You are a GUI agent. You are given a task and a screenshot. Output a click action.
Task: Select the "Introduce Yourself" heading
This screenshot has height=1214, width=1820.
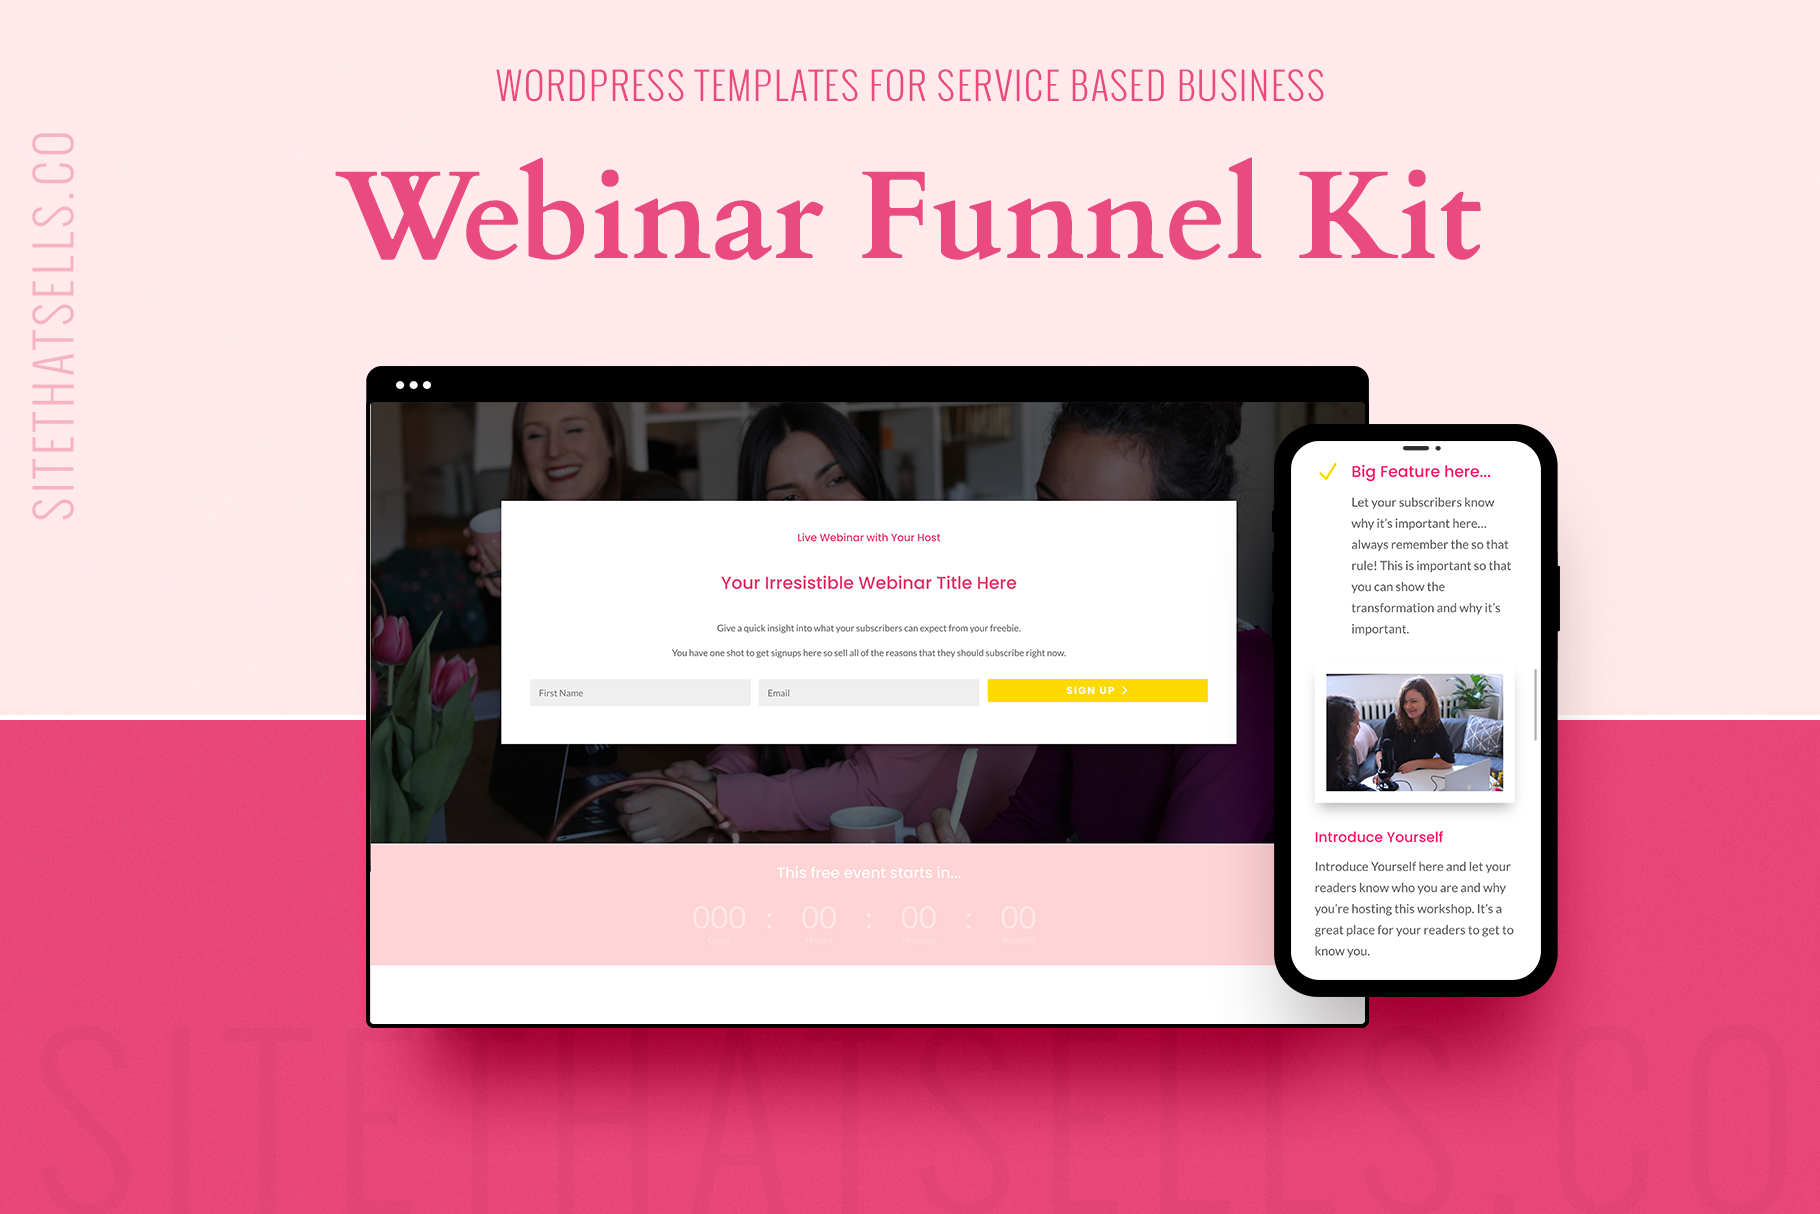1378,837
